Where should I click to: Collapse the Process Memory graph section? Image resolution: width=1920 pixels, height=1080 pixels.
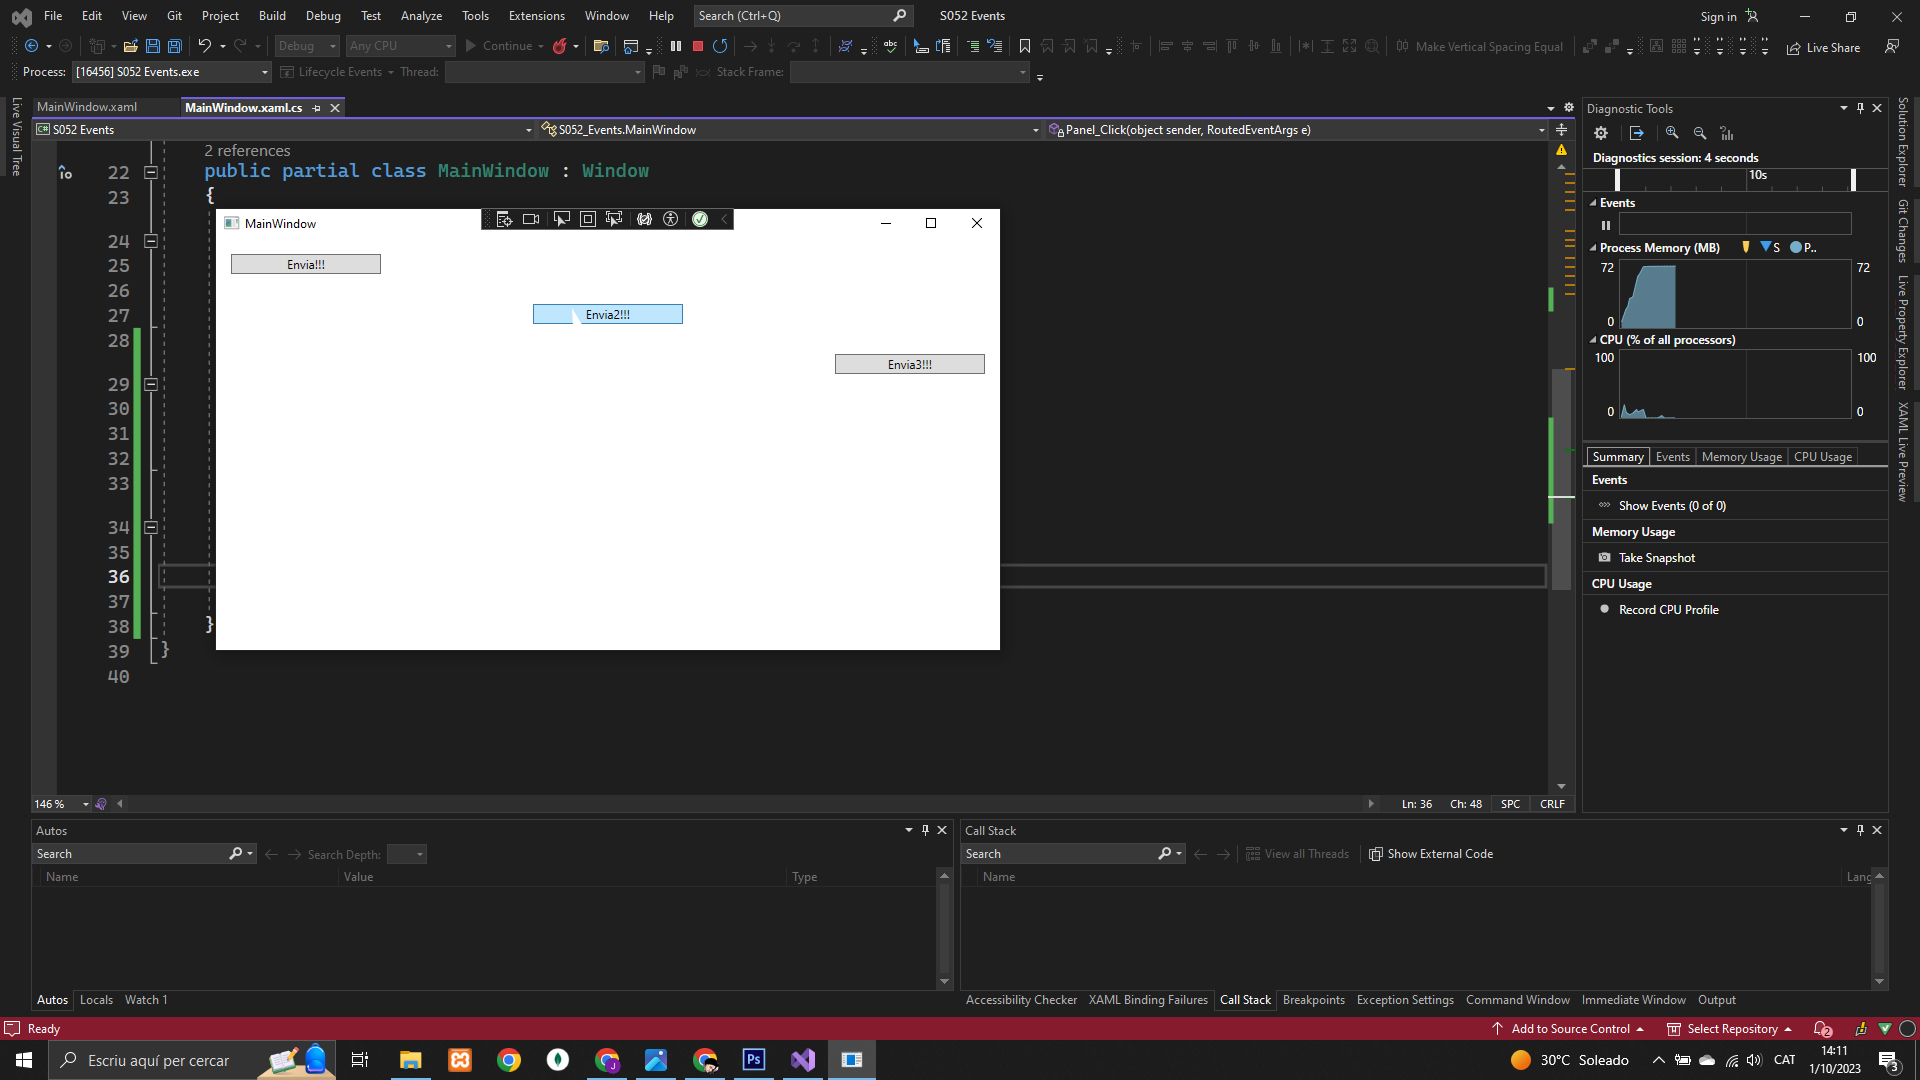1593,248
